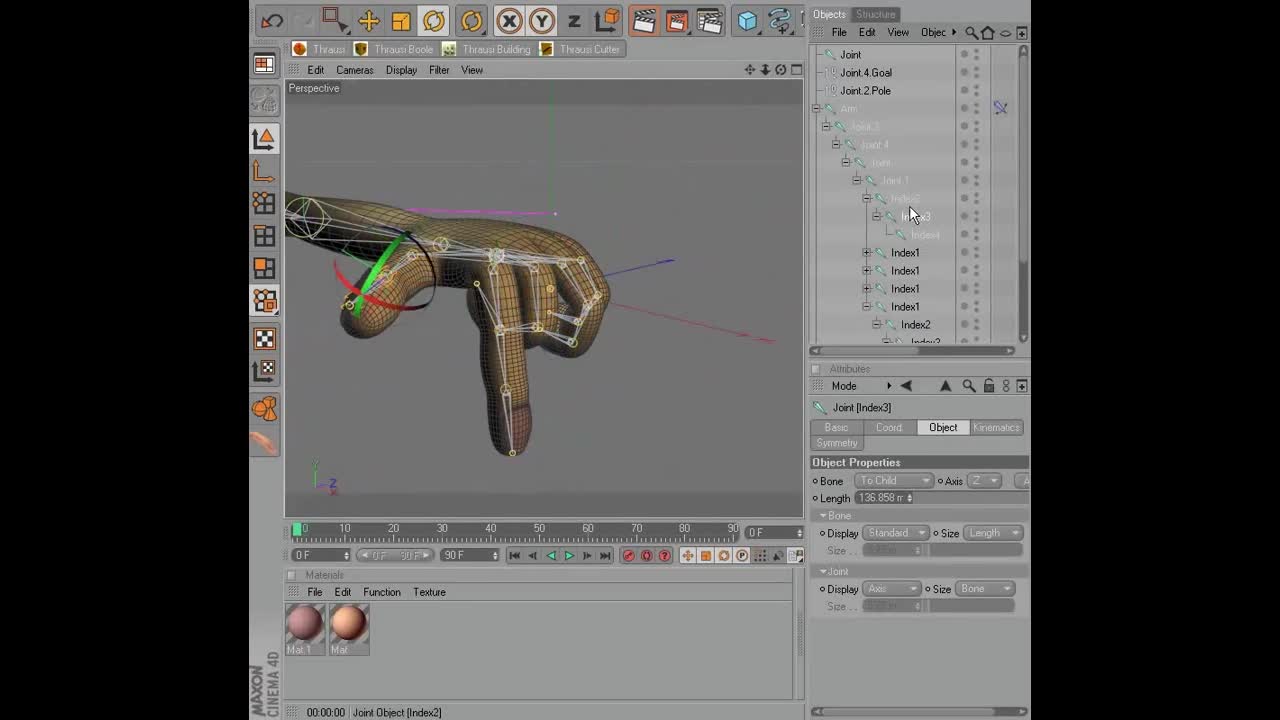Open the Materials Function menu

382,592
